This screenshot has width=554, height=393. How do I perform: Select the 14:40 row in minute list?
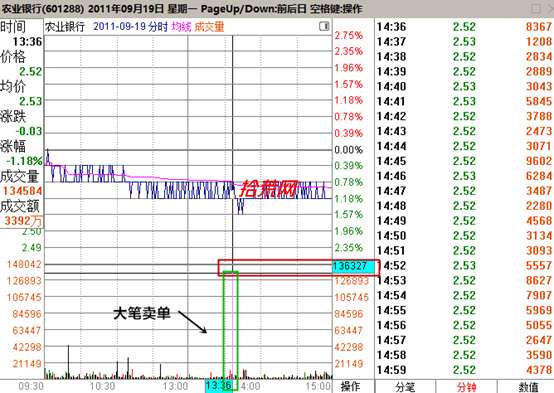(x=464, y=86)
